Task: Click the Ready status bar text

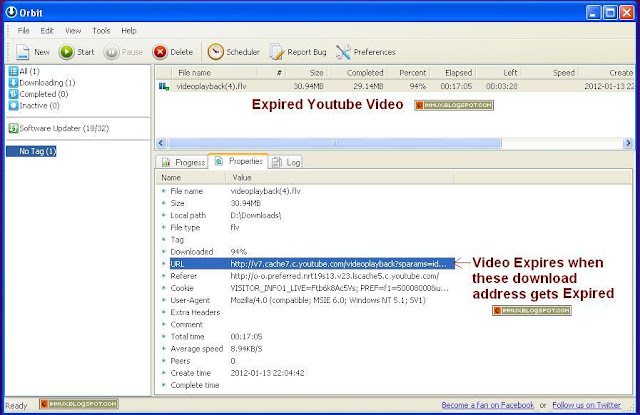Action: pos(16,406)
